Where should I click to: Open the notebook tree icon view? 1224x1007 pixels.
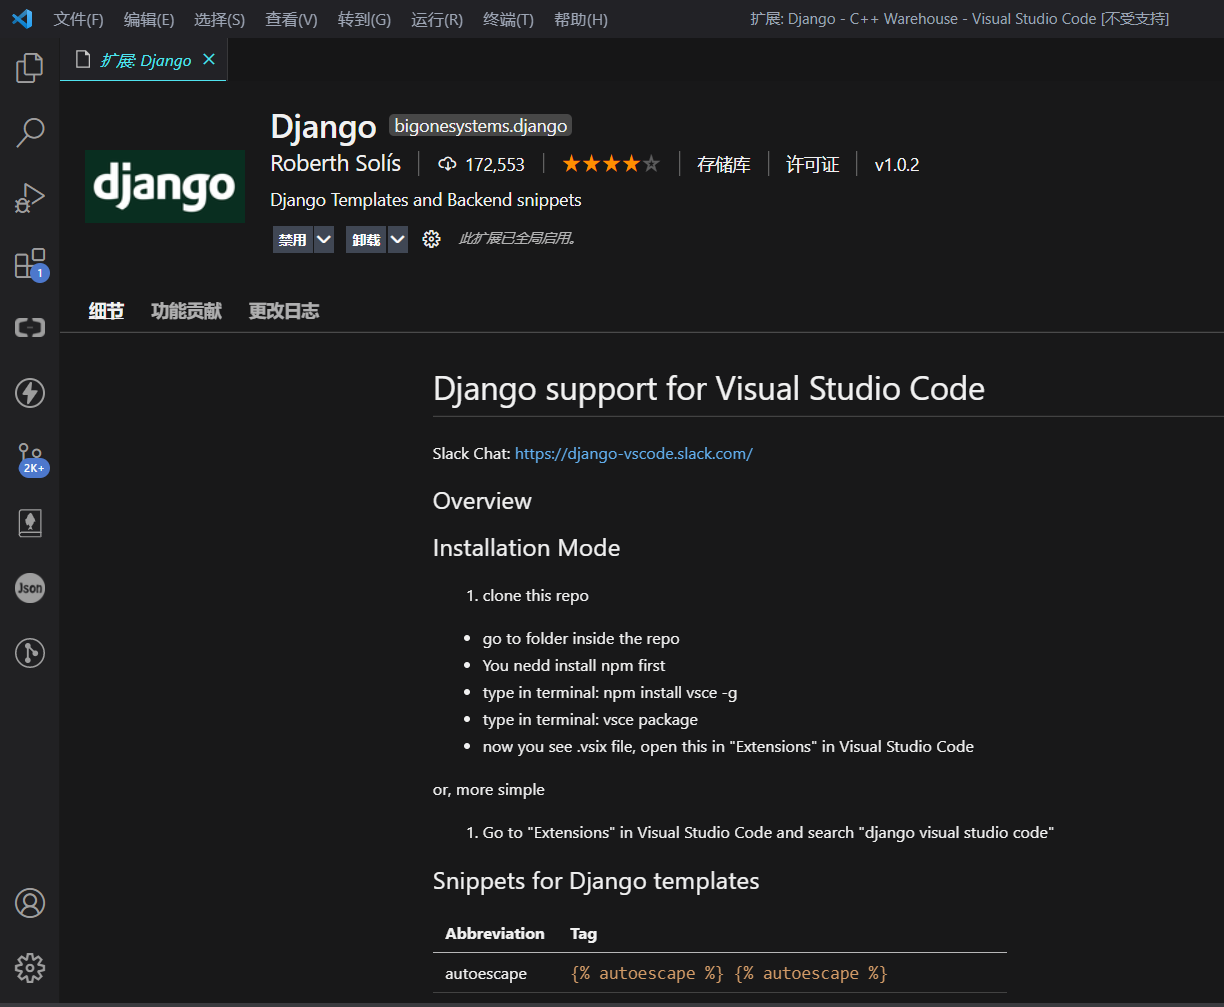(30, 523)
